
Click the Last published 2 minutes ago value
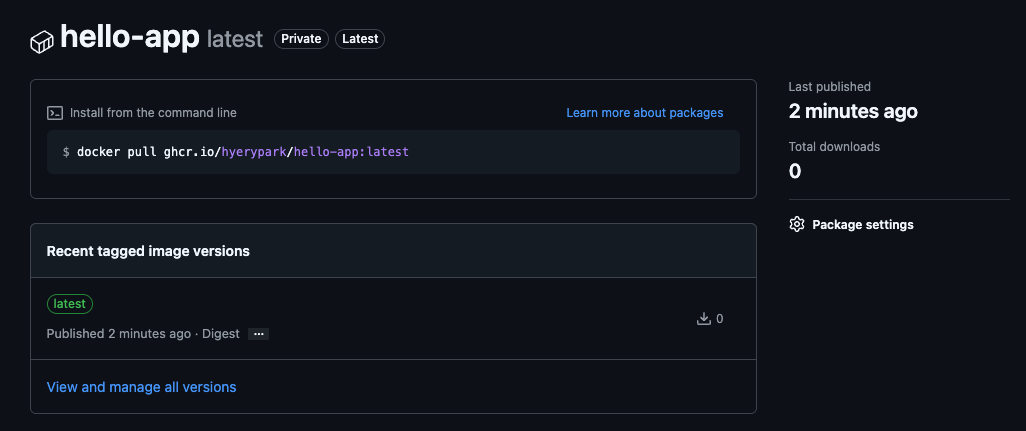pos(853,111)
